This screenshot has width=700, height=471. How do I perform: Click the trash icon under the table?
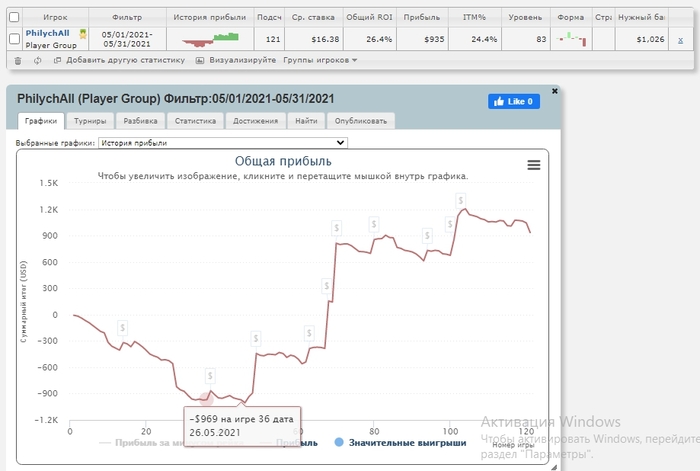pos(18,60)
